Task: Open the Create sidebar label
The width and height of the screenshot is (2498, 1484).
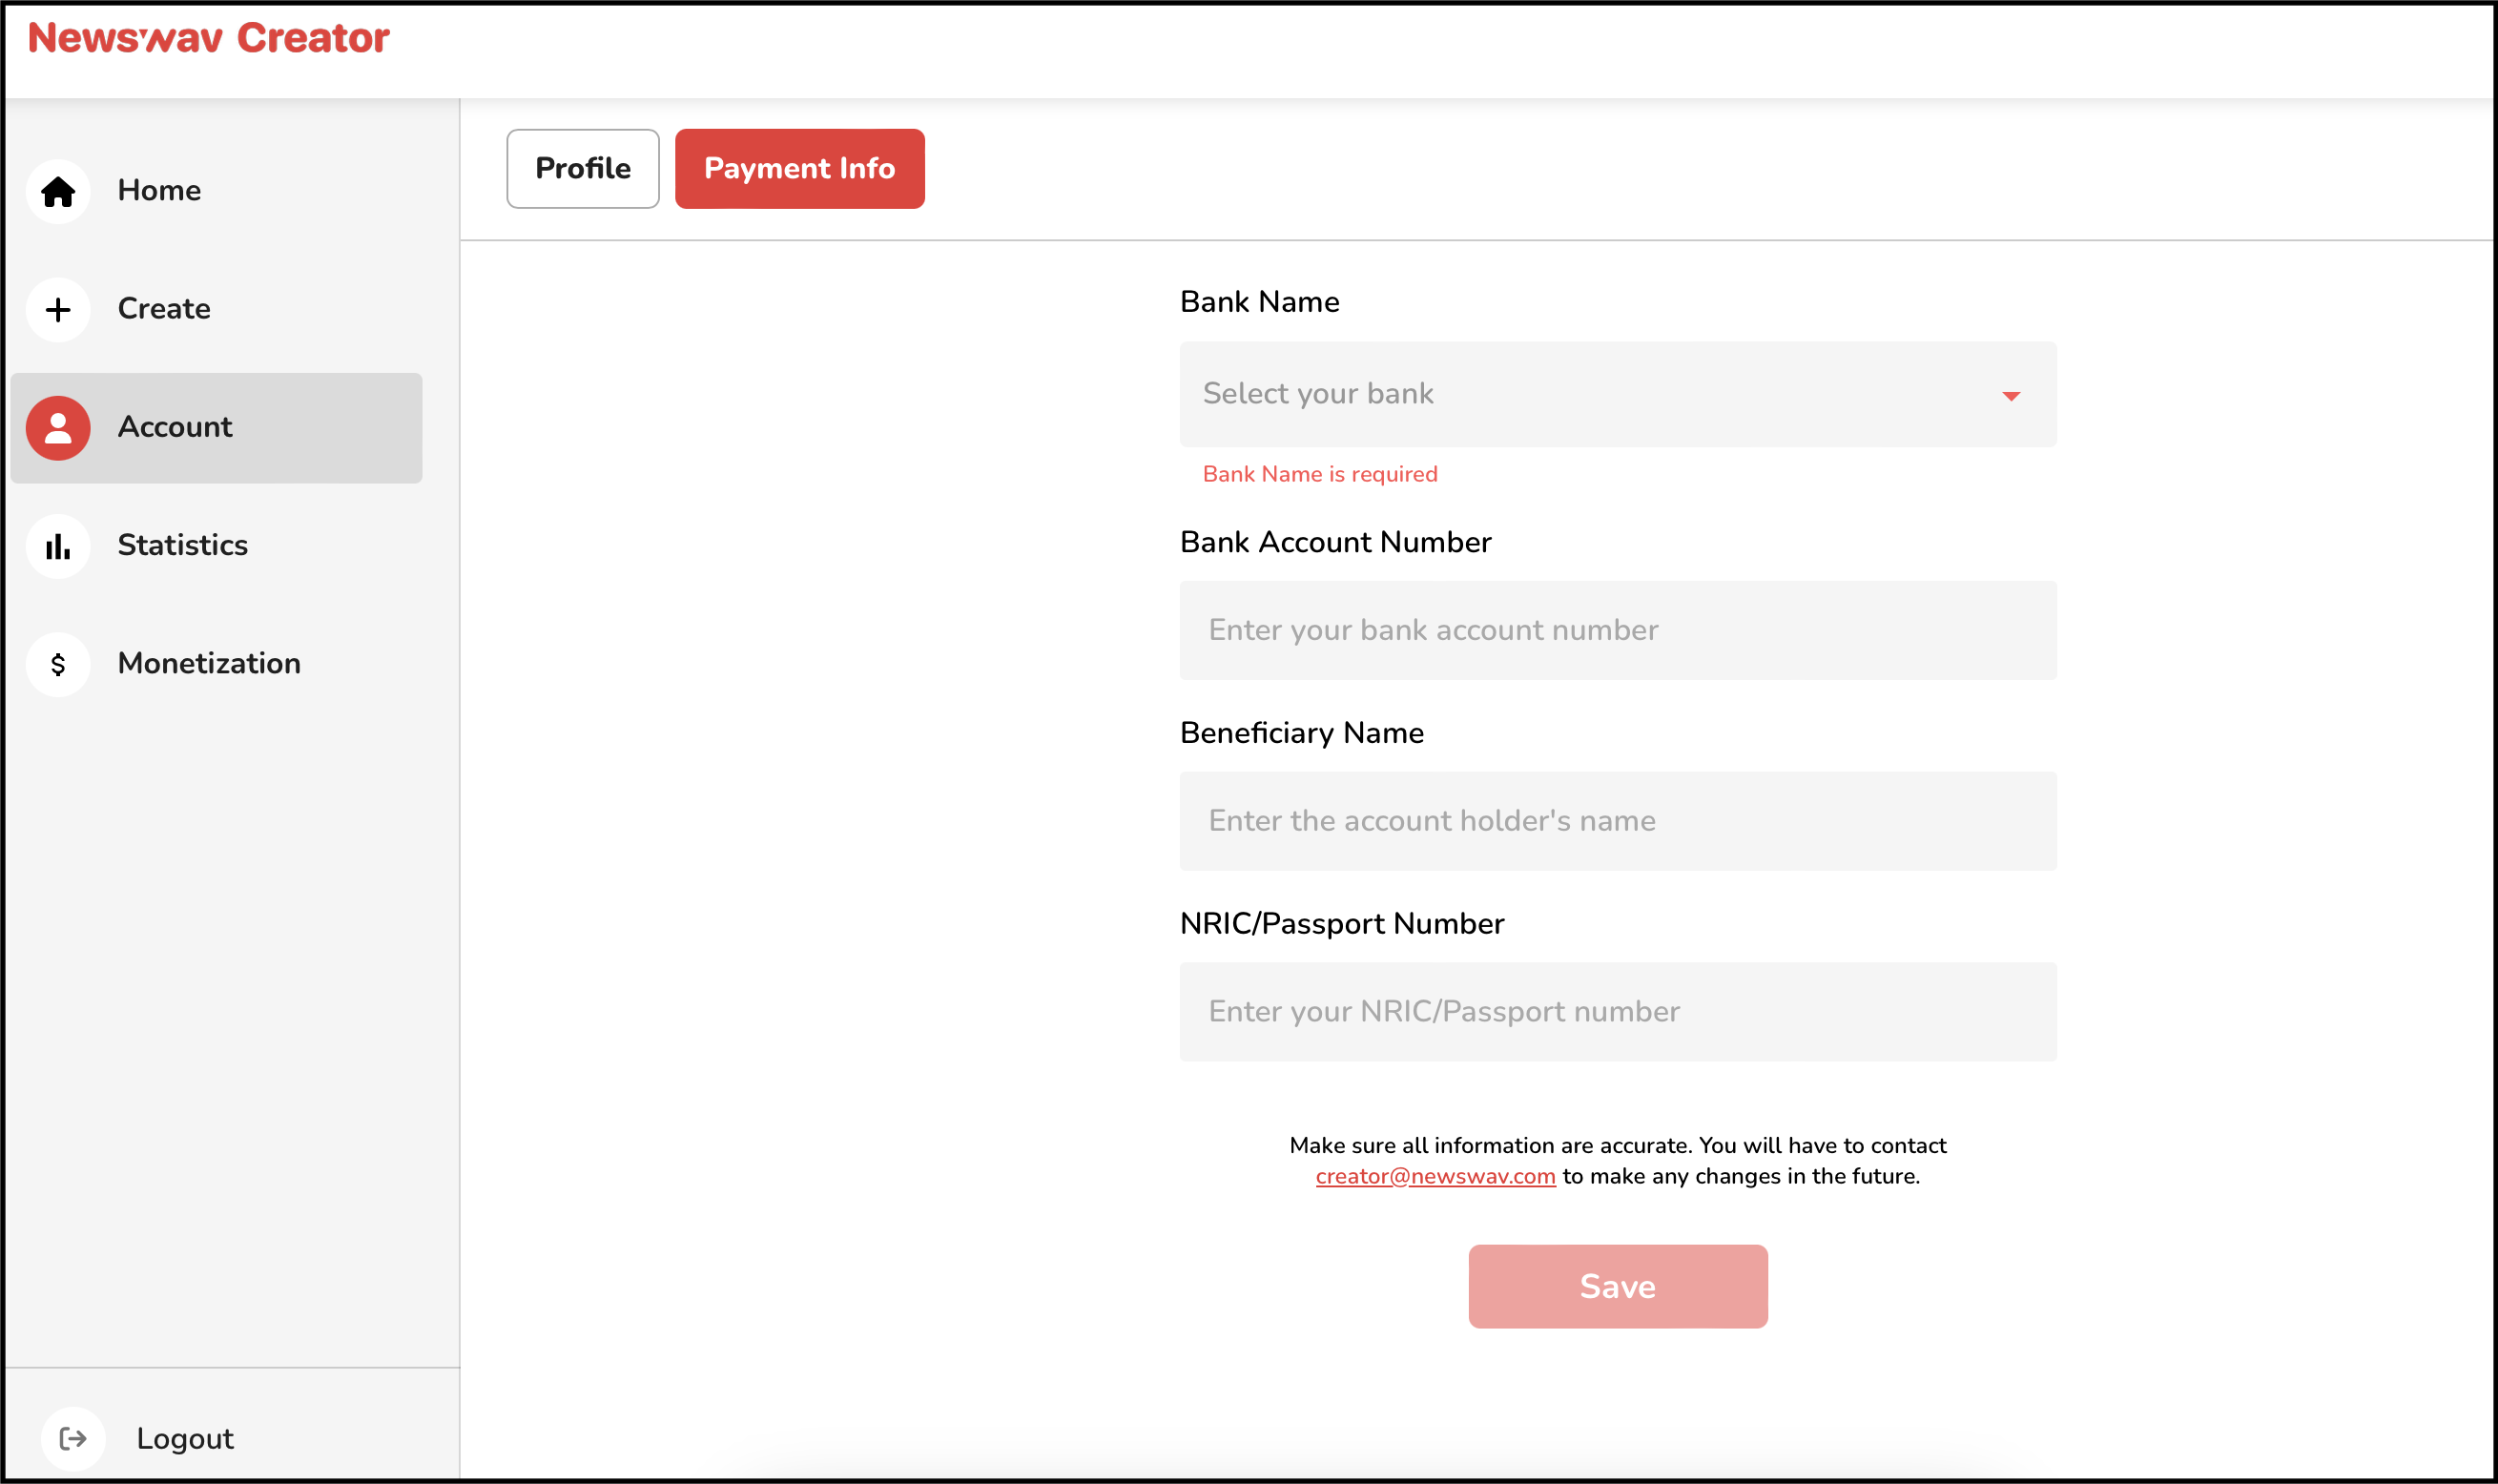Action: [164, 308]
